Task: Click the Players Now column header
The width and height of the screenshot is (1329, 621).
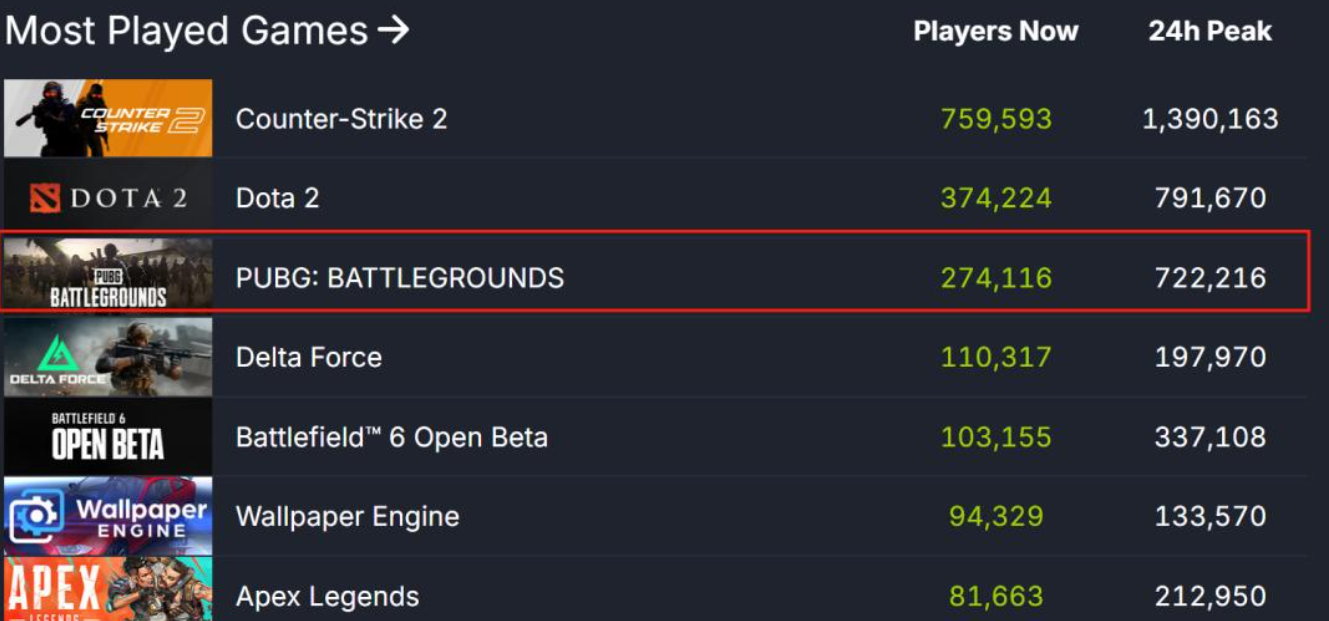Action: pos(995,31)
